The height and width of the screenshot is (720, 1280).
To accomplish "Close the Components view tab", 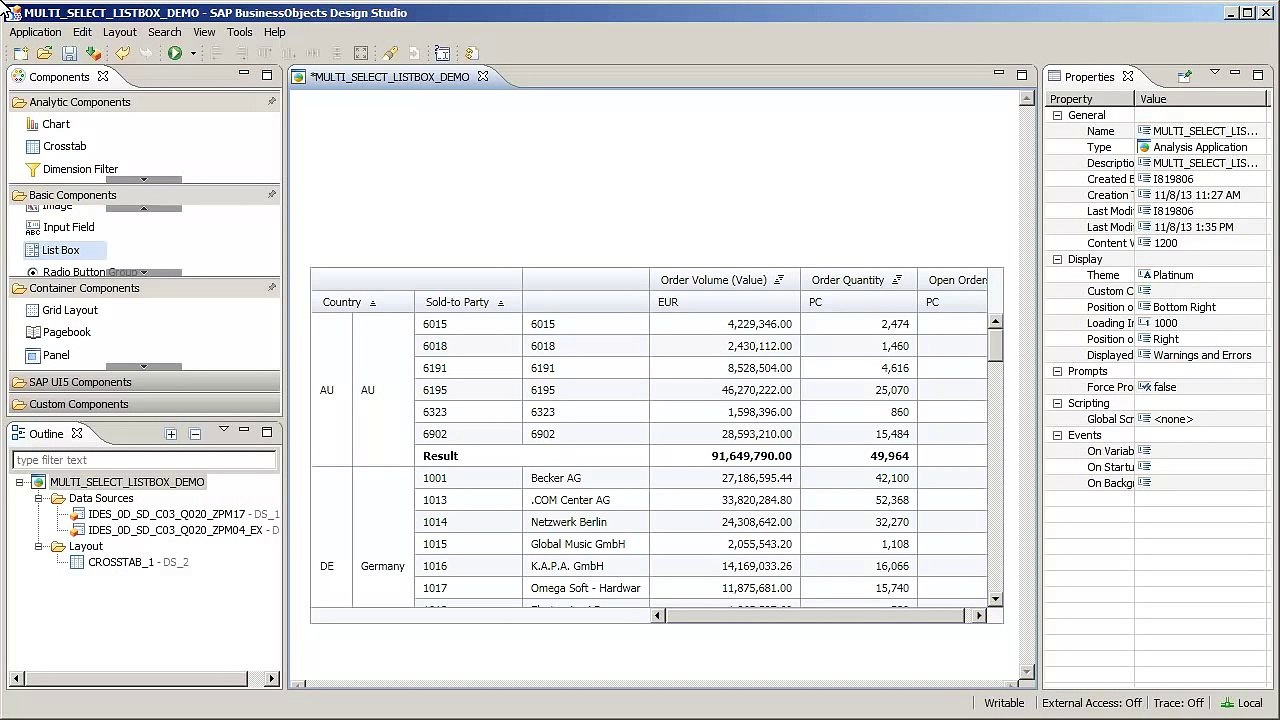I will click(102, 76).
